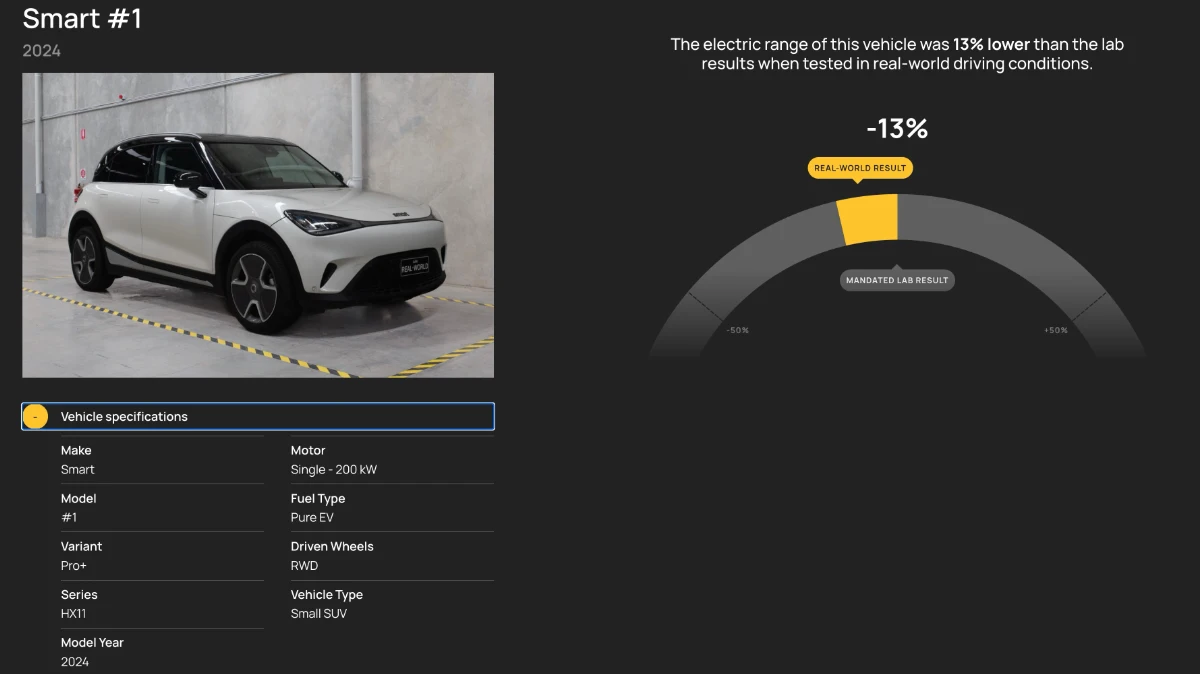Click the MANDATED LAB RESULT badge
The height and width of the screenshot is (674, 1200).
(897, 280)
